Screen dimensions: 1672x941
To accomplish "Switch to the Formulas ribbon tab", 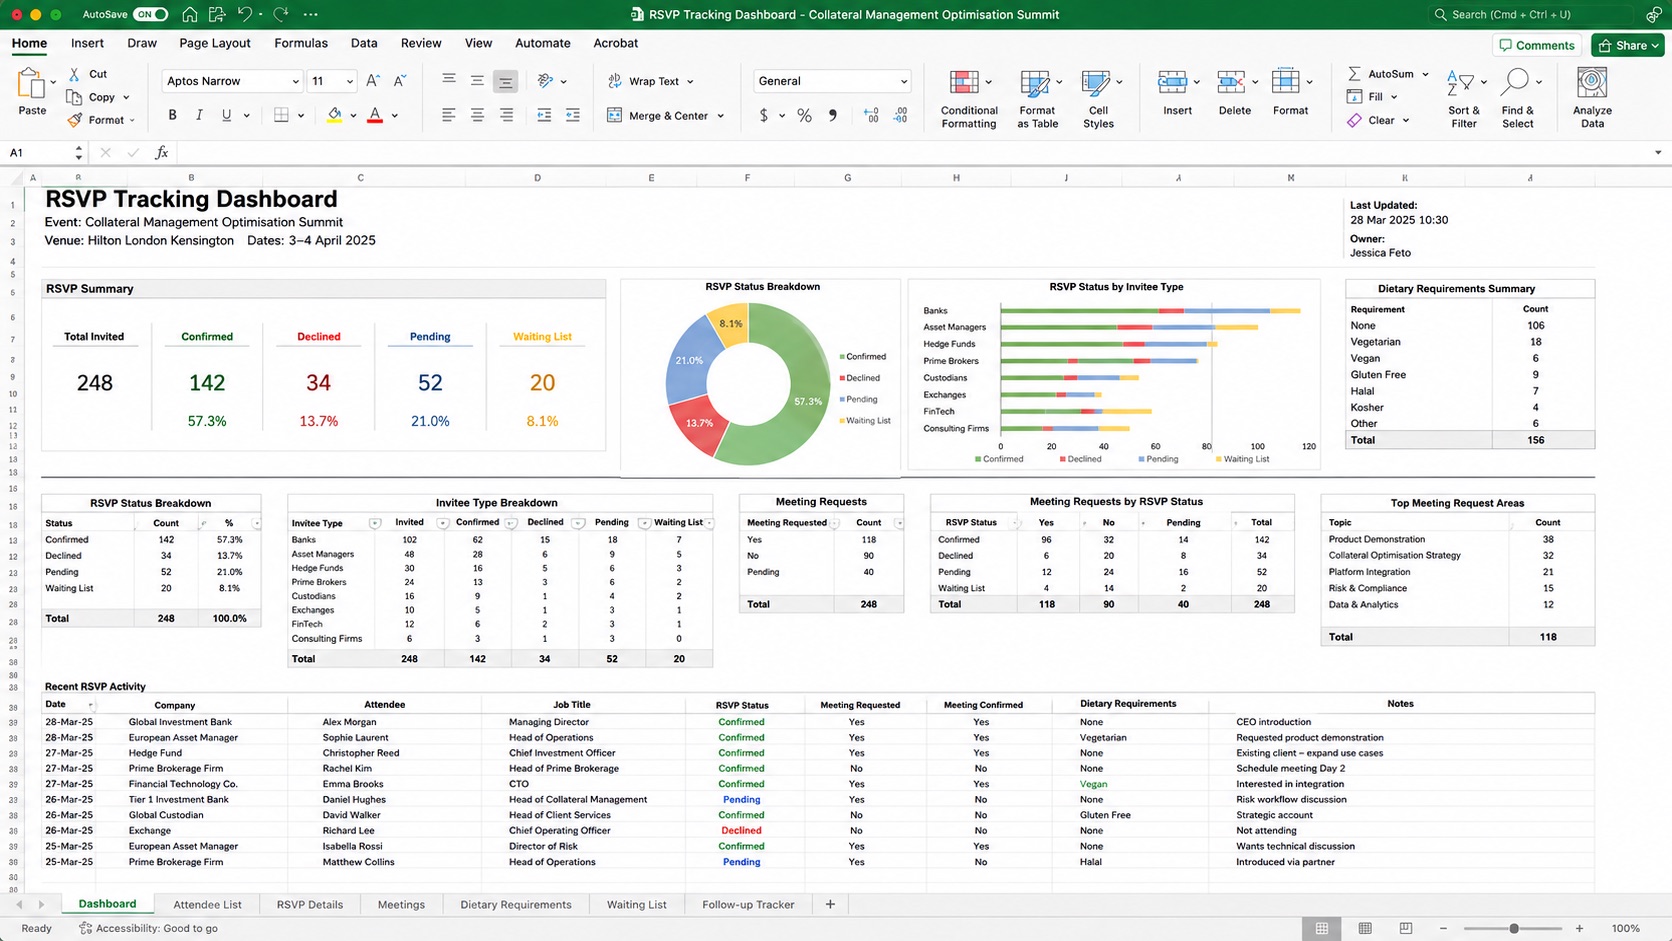I will point(301,43).
